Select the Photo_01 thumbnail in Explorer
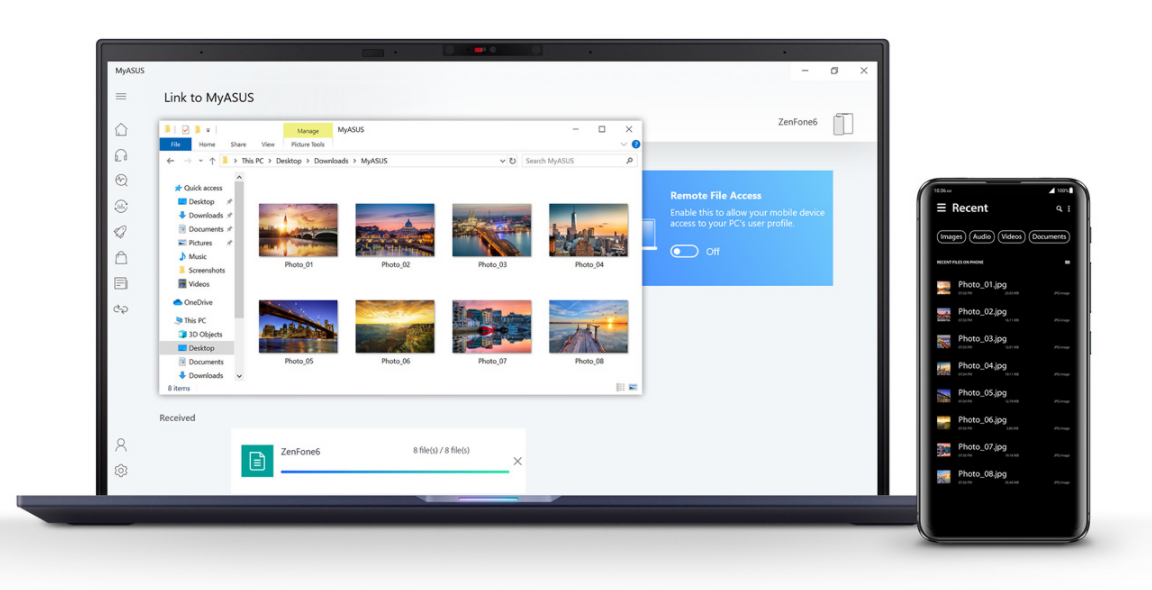Screen dimensions: 1152x590 (x=298, y=230)
